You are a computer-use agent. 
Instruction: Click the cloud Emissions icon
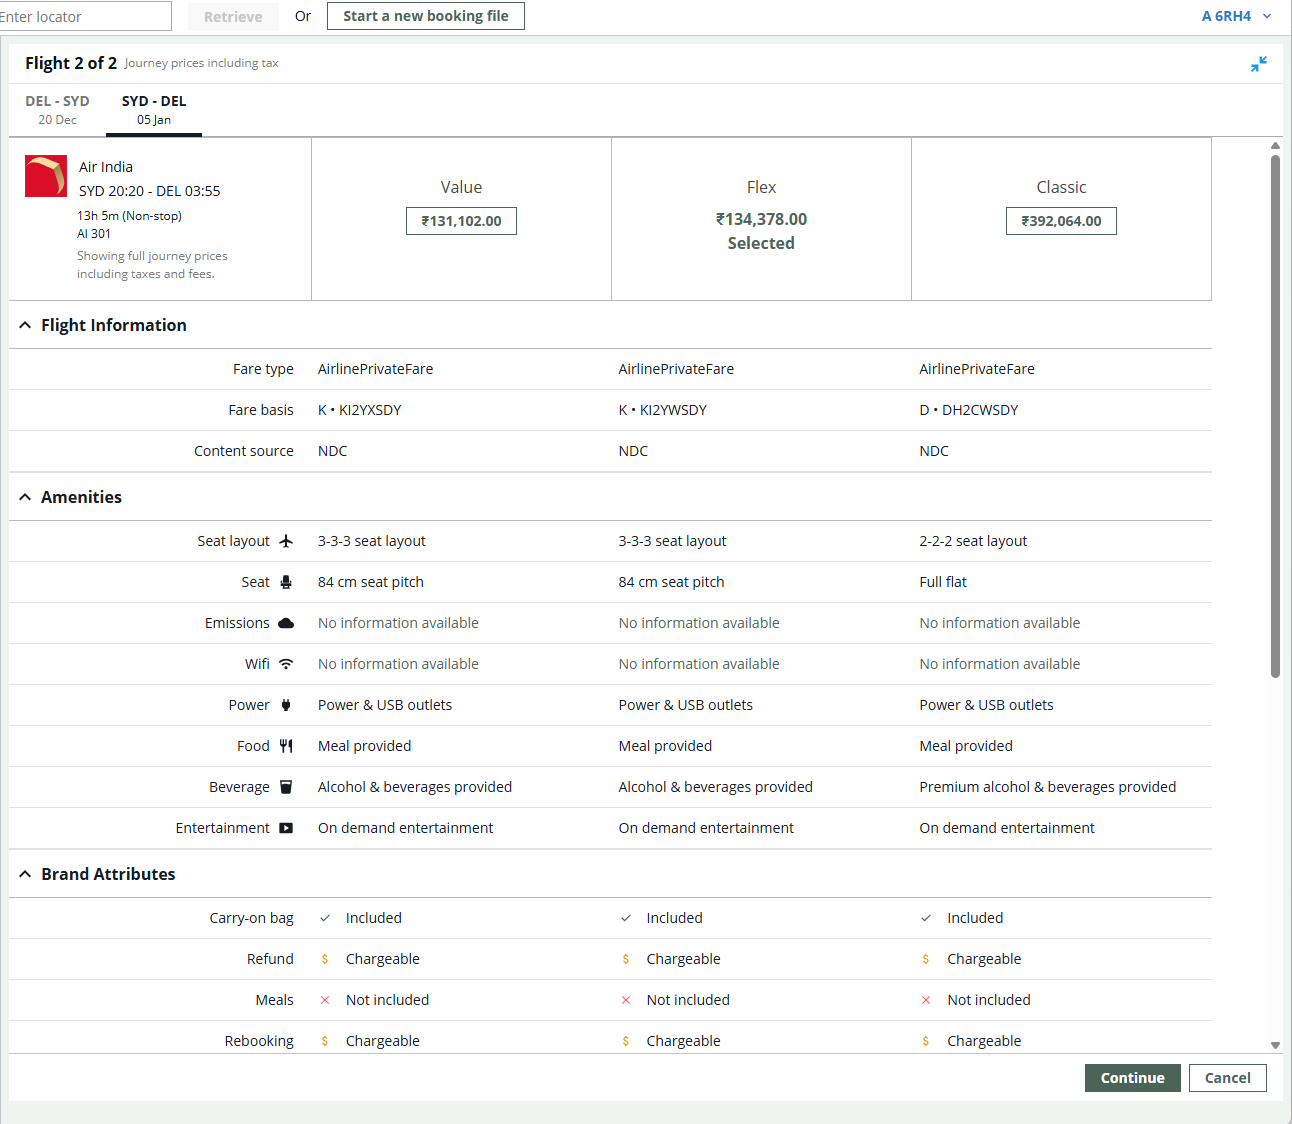click(x=286, y=623)
